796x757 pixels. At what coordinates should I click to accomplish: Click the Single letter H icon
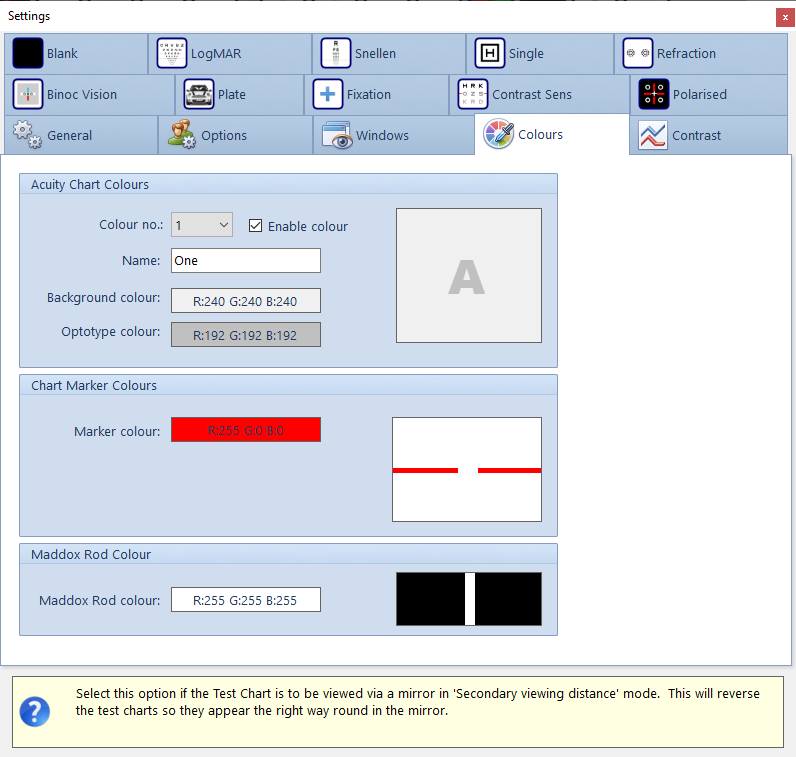point(490,54)
